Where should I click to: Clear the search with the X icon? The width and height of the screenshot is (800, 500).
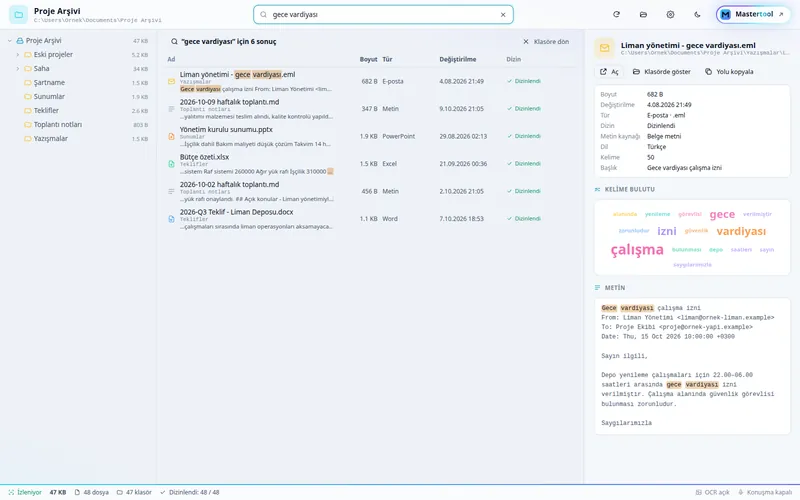pos(503,15)
